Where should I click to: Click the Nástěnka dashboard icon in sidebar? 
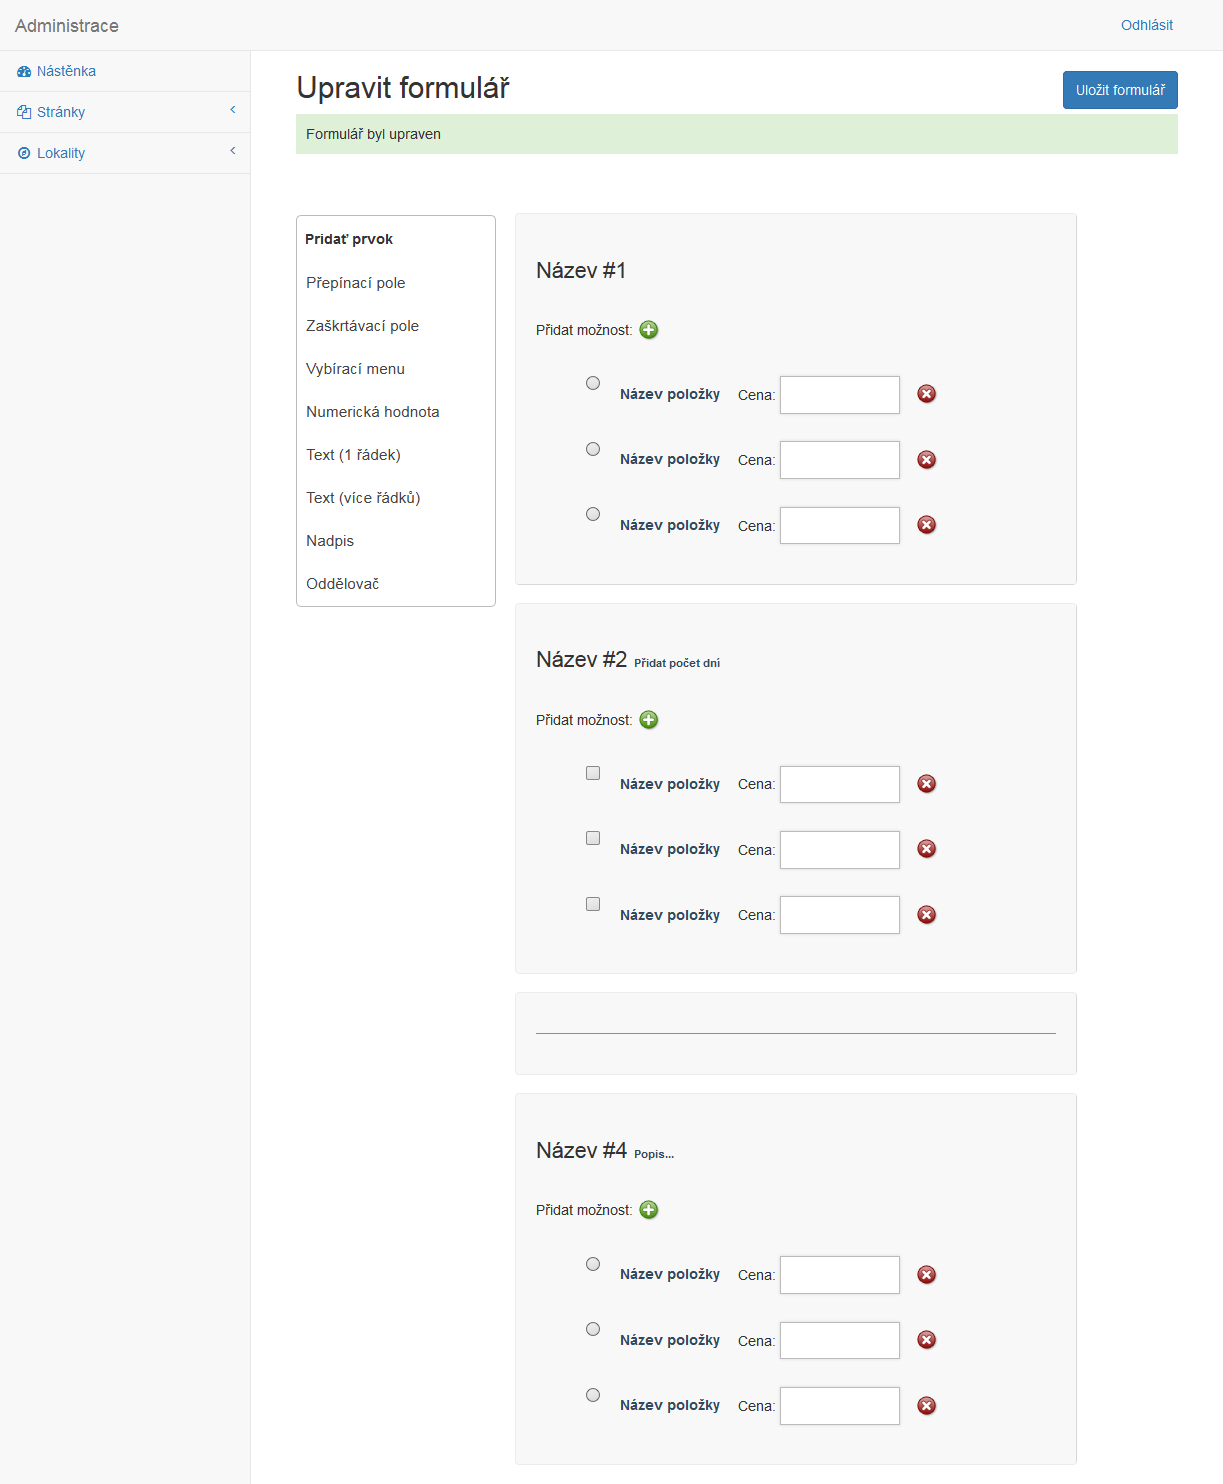coord(24,72)
